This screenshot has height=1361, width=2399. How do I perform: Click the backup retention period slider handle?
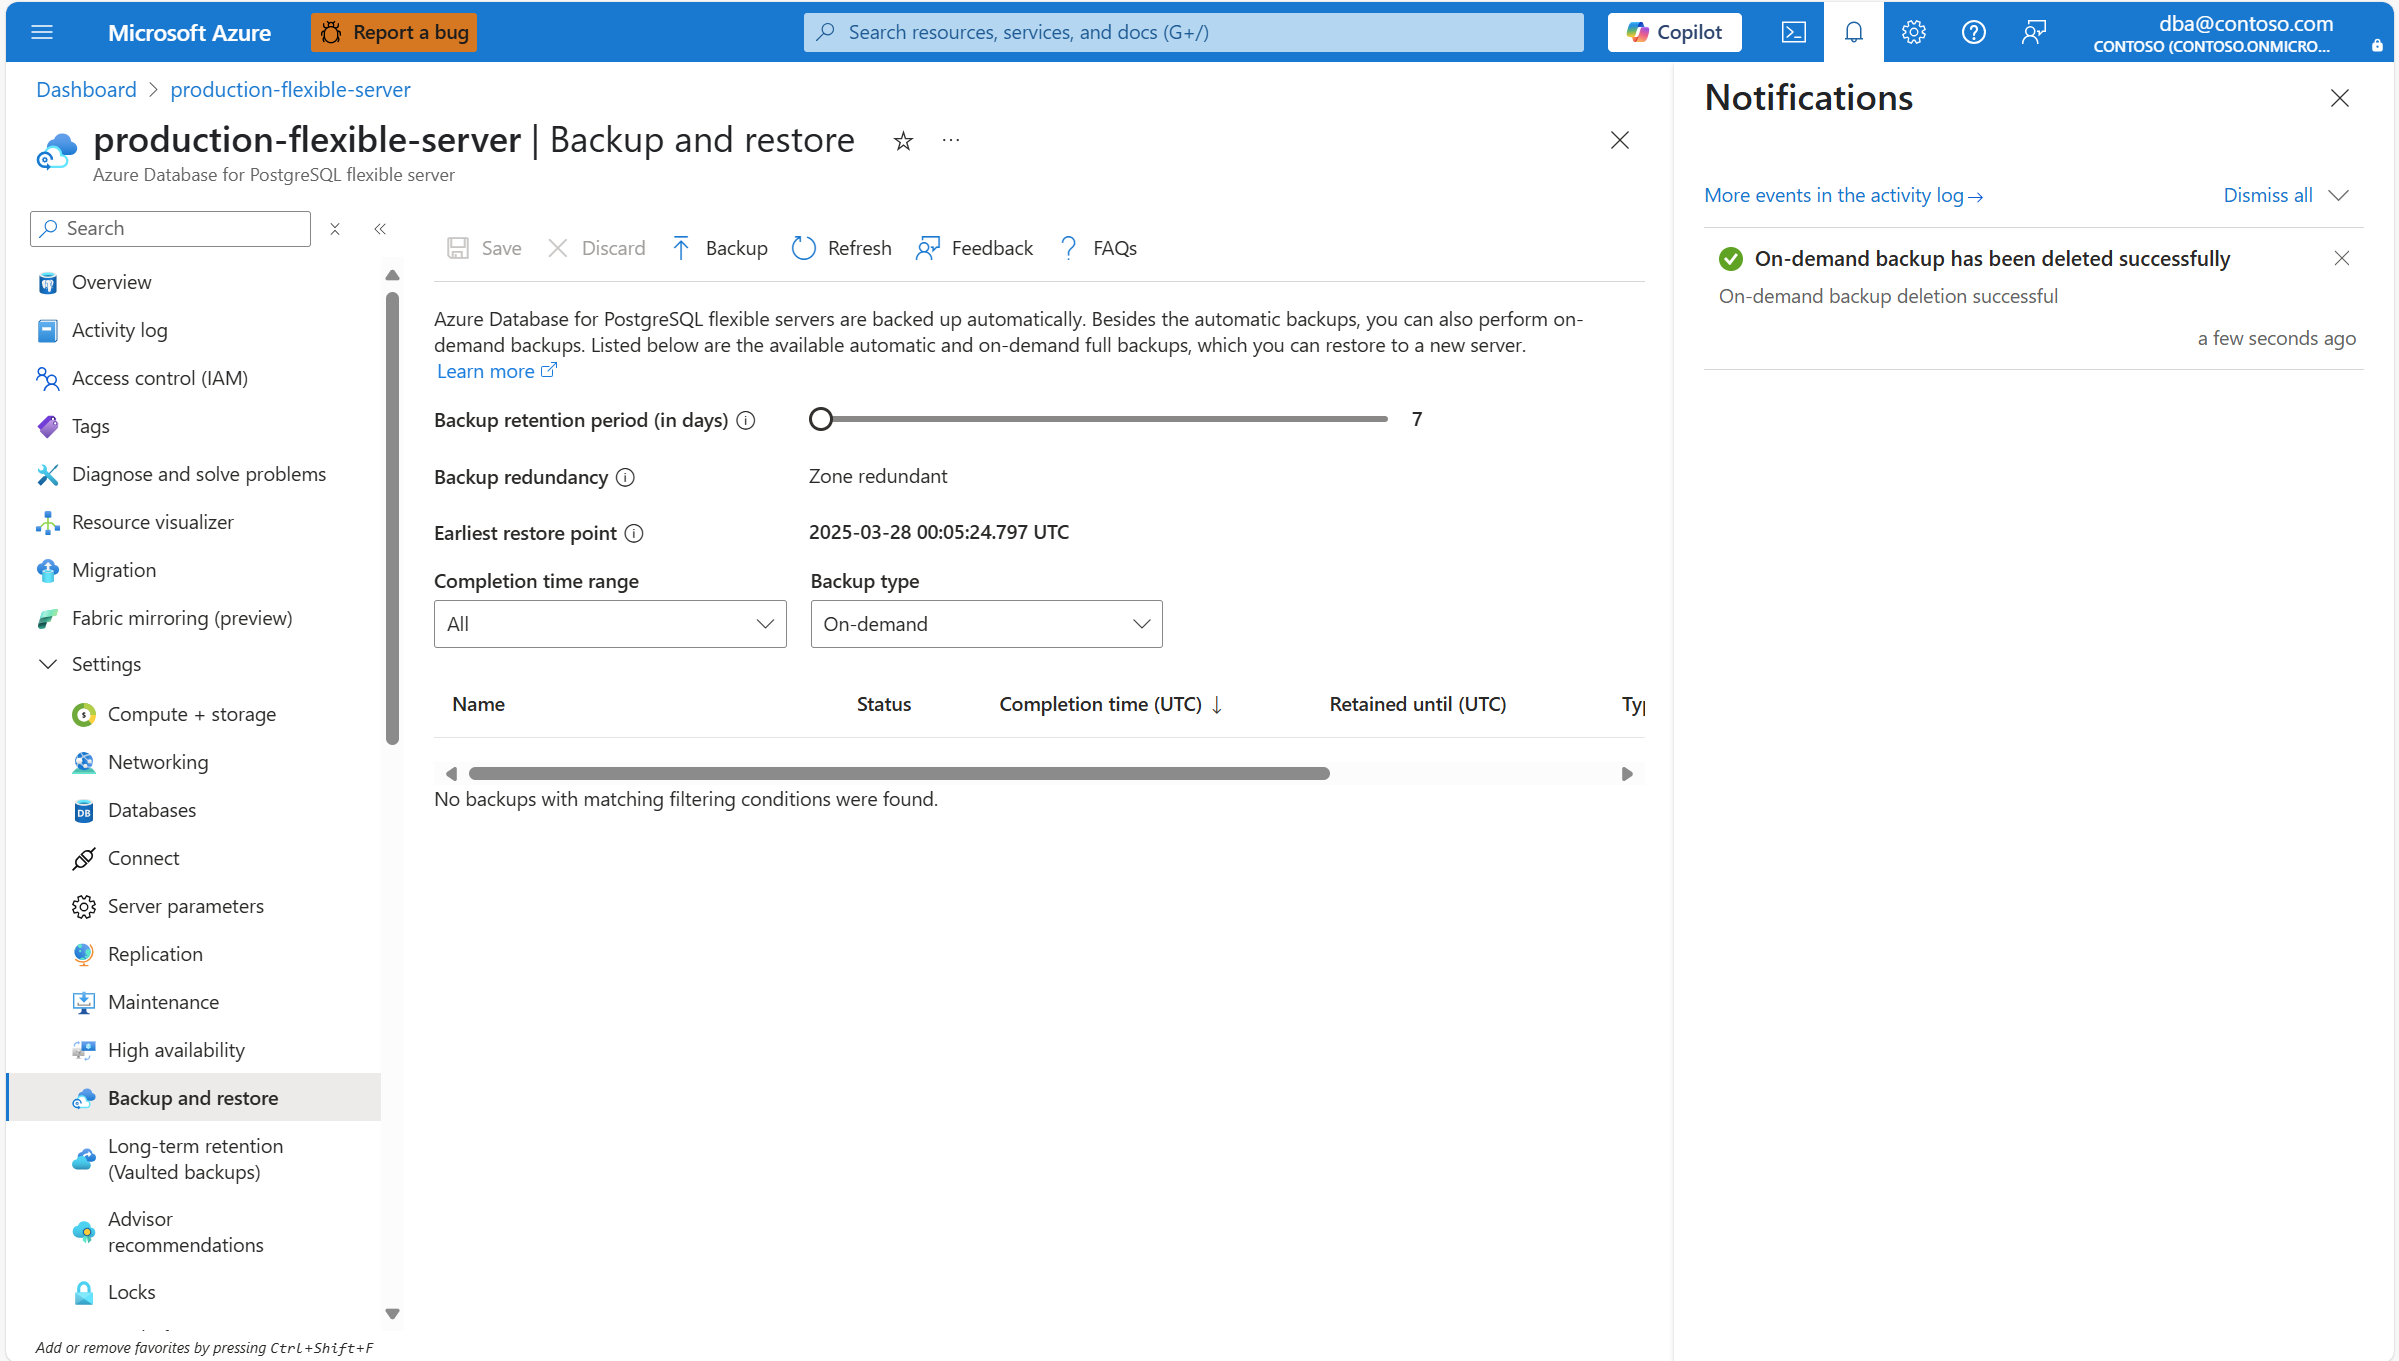(x=821, y=419)
